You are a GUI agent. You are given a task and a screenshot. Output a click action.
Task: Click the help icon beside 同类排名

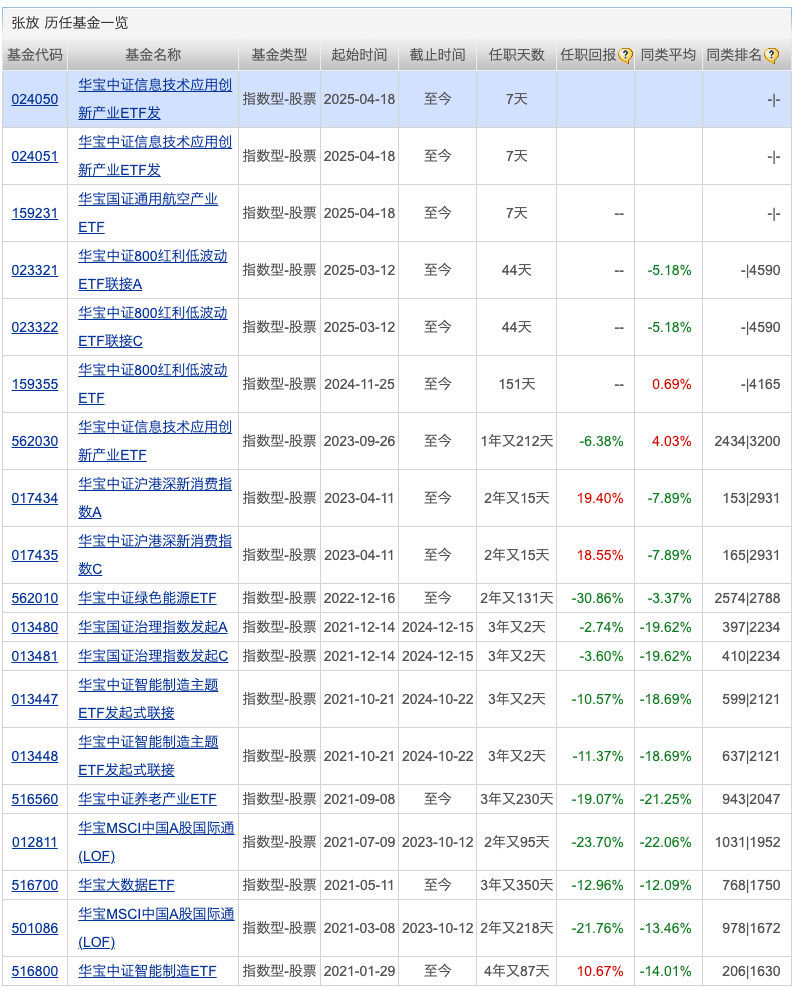(x=771, y=55)
